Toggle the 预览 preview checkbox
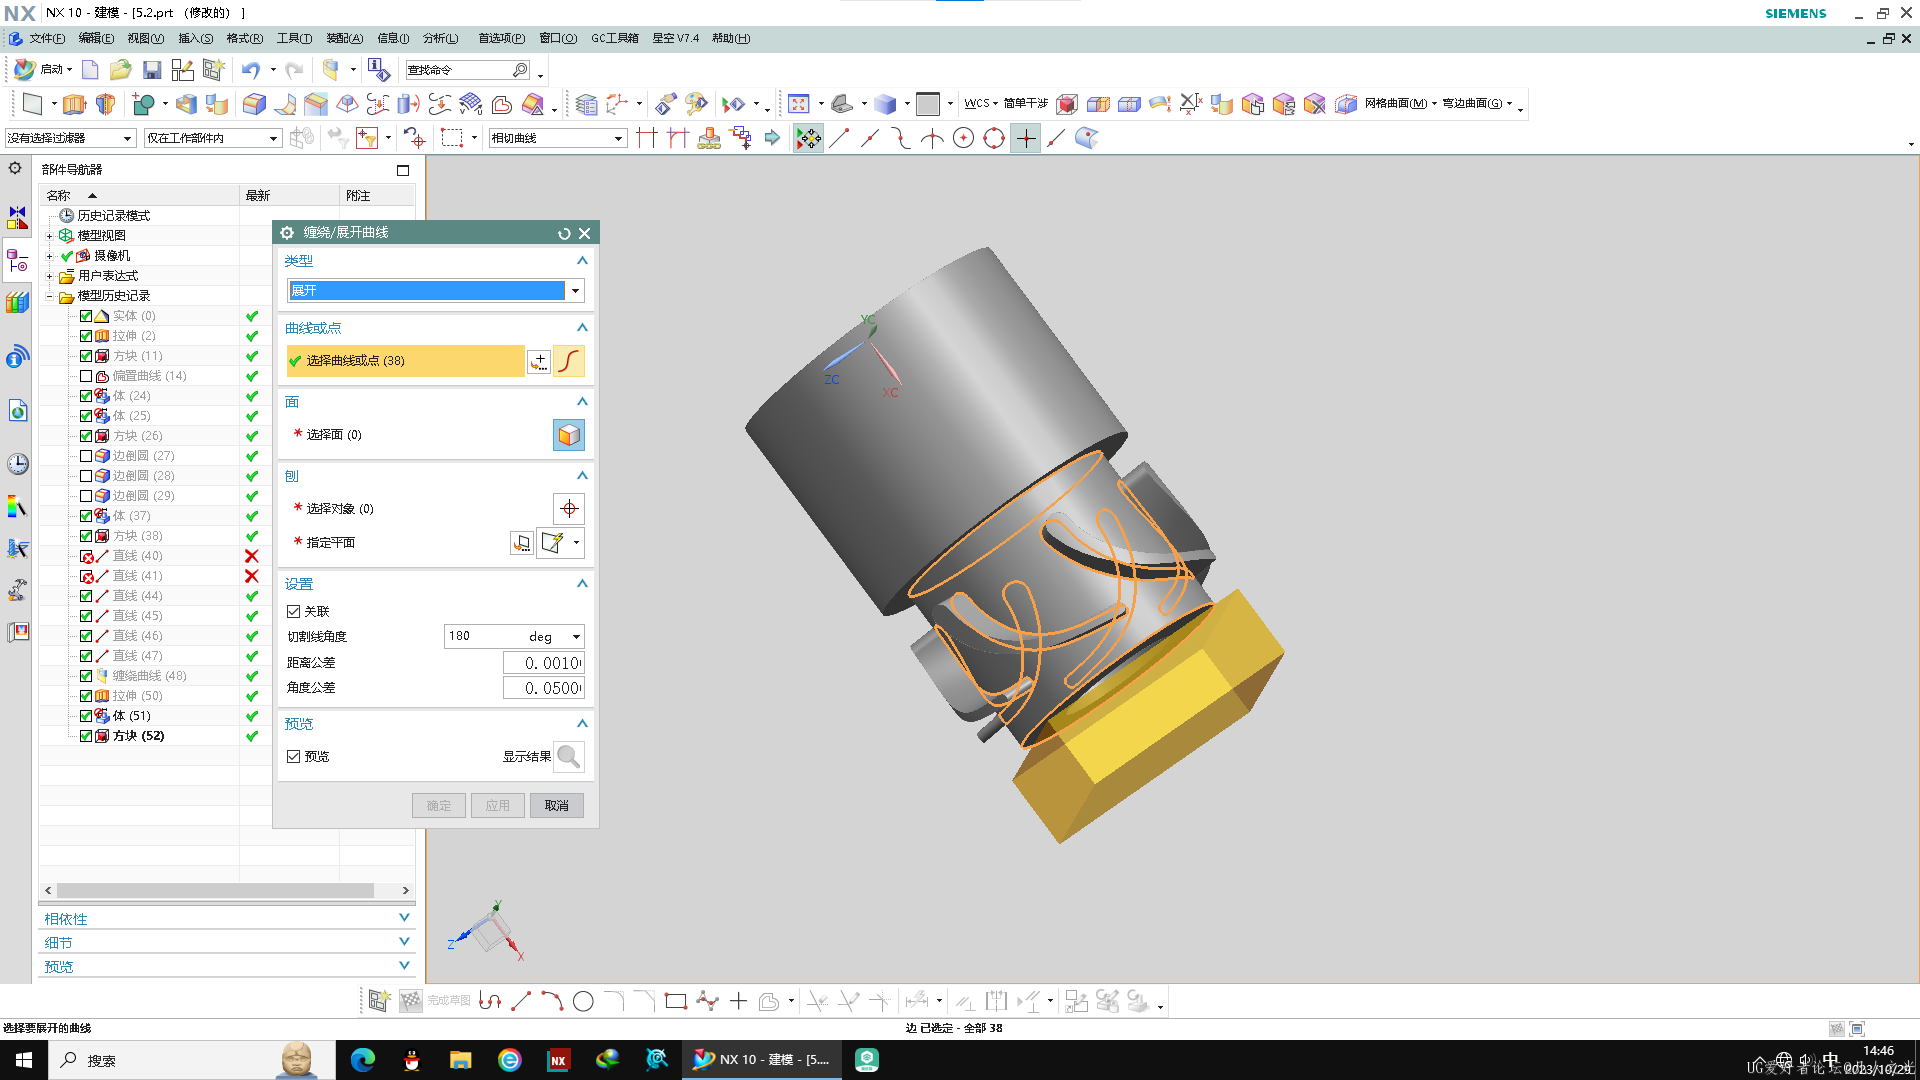Screen dimensions: 1920x1080 point(294,756)
